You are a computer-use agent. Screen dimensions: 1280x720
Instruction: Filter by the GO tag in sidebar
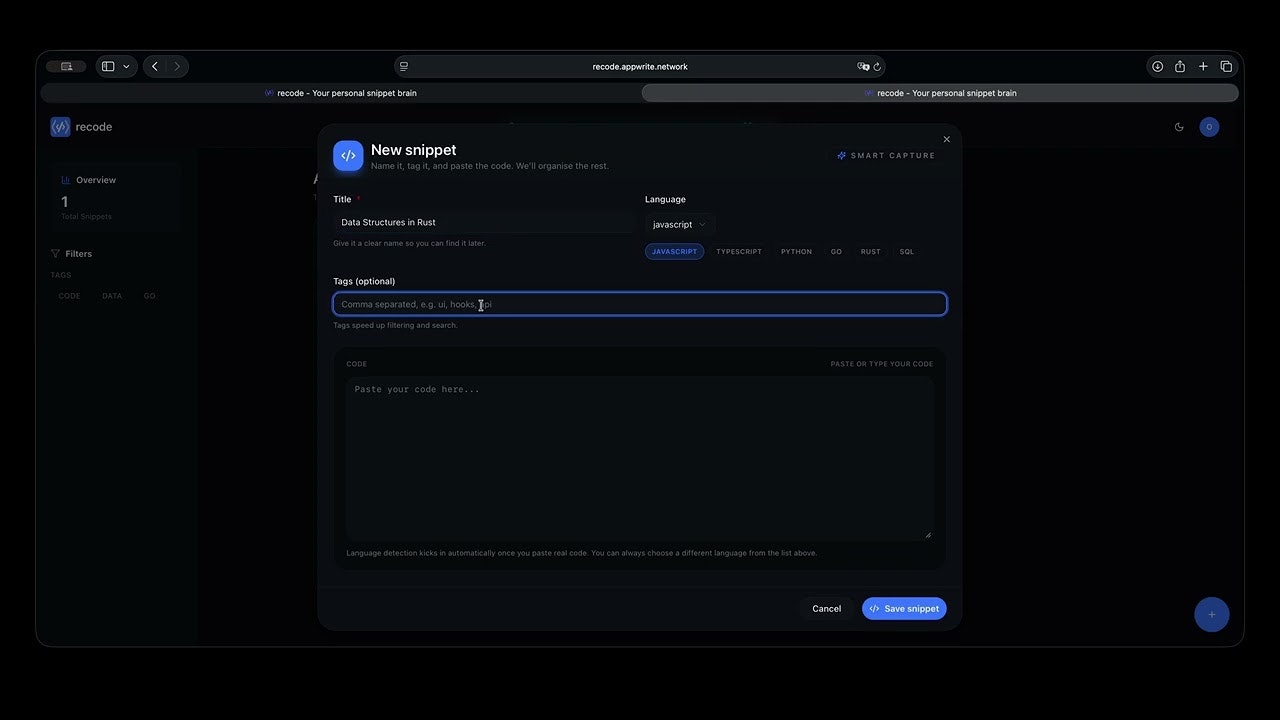[x=149, y=296]
